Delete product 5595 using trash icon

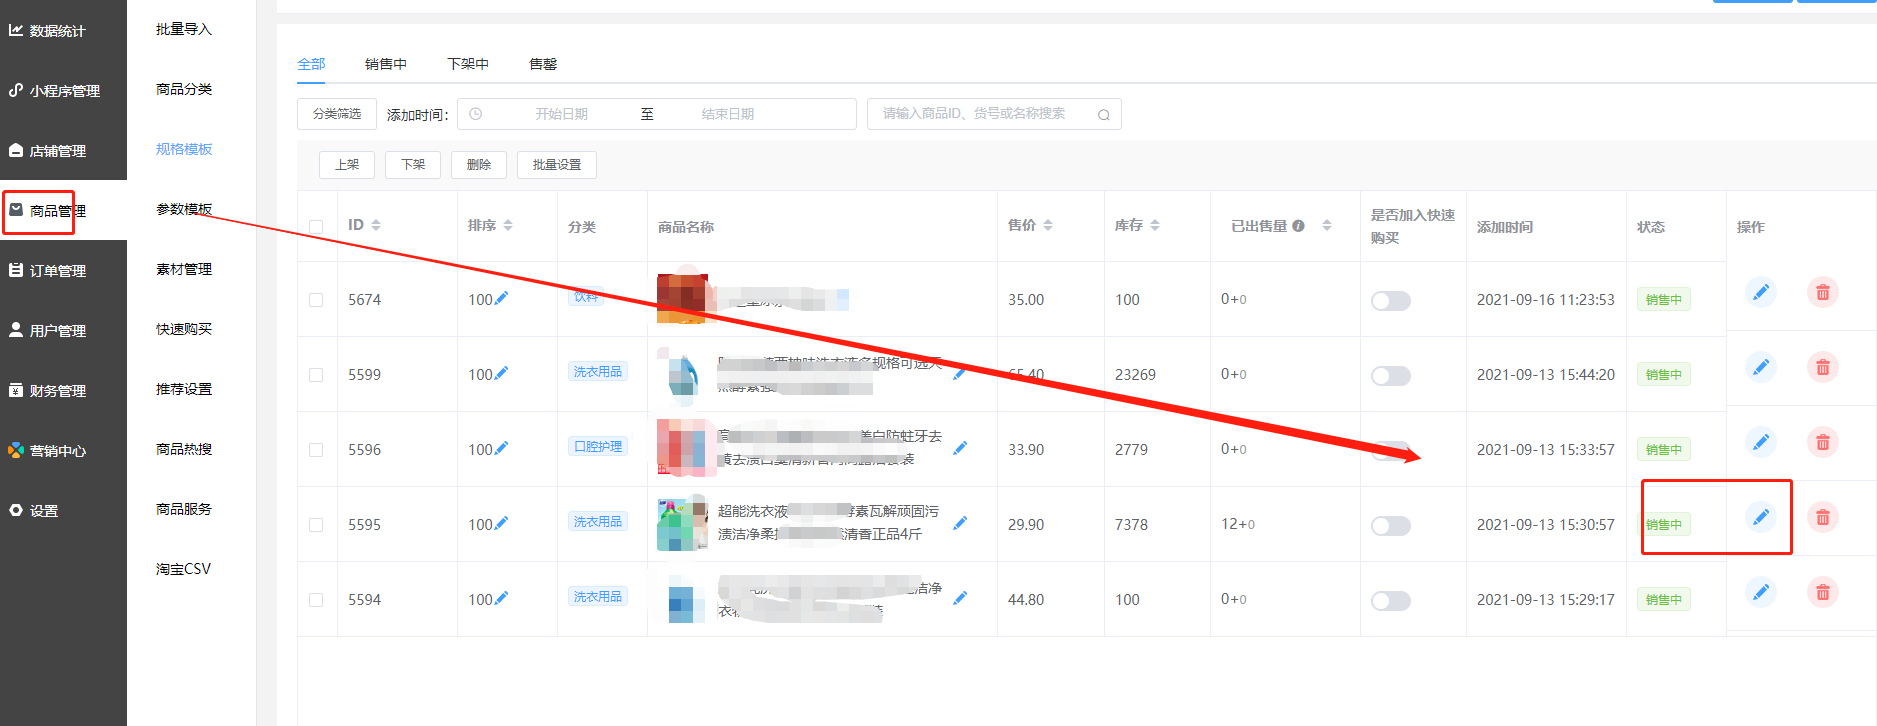pyautogui.click(x=1823, y=517)
